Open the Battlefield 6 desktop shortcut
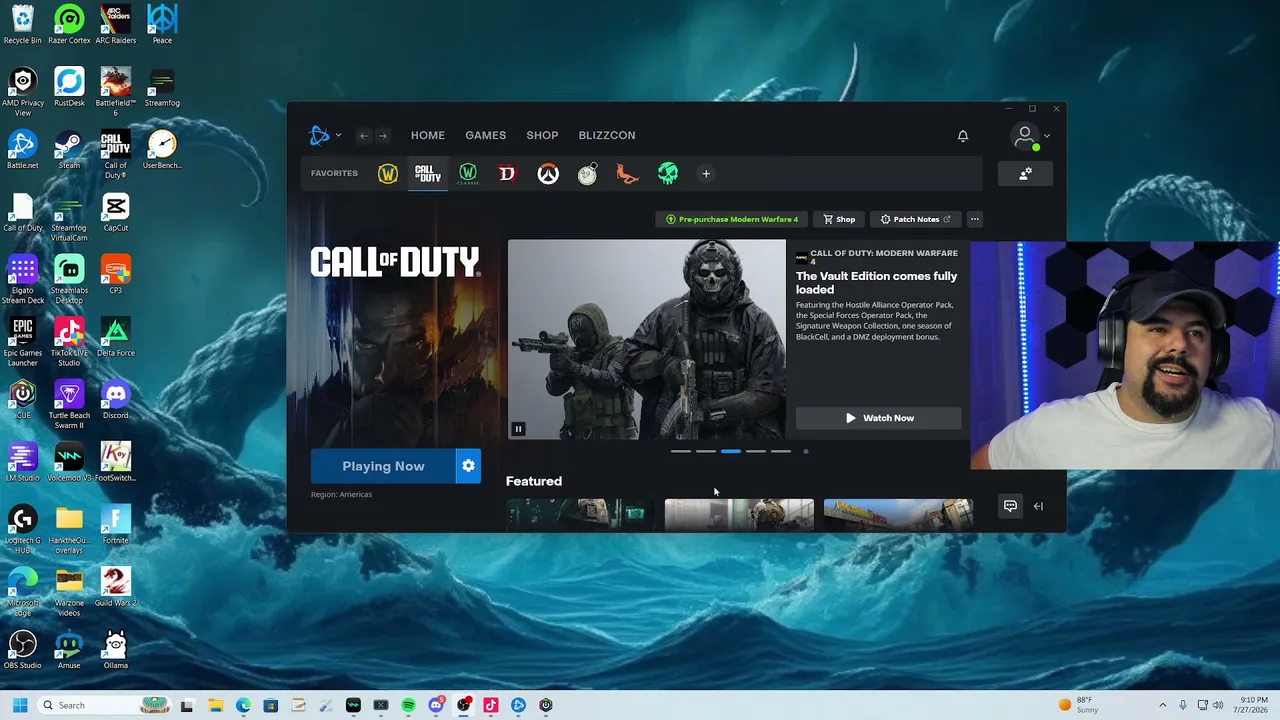 point(115,92)
